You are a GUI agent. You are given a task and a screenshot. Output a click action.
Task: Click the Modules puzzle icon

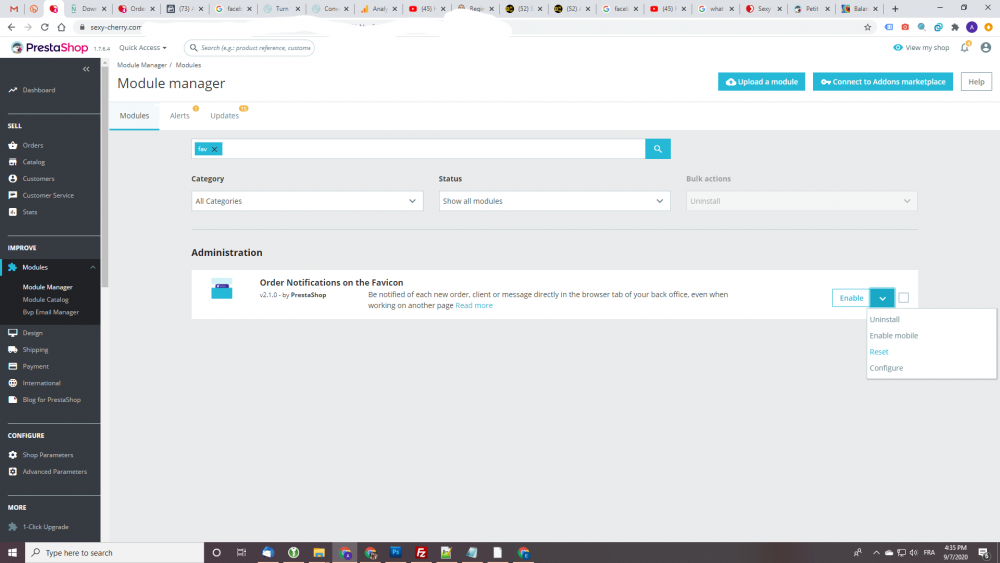click(13, 267)
